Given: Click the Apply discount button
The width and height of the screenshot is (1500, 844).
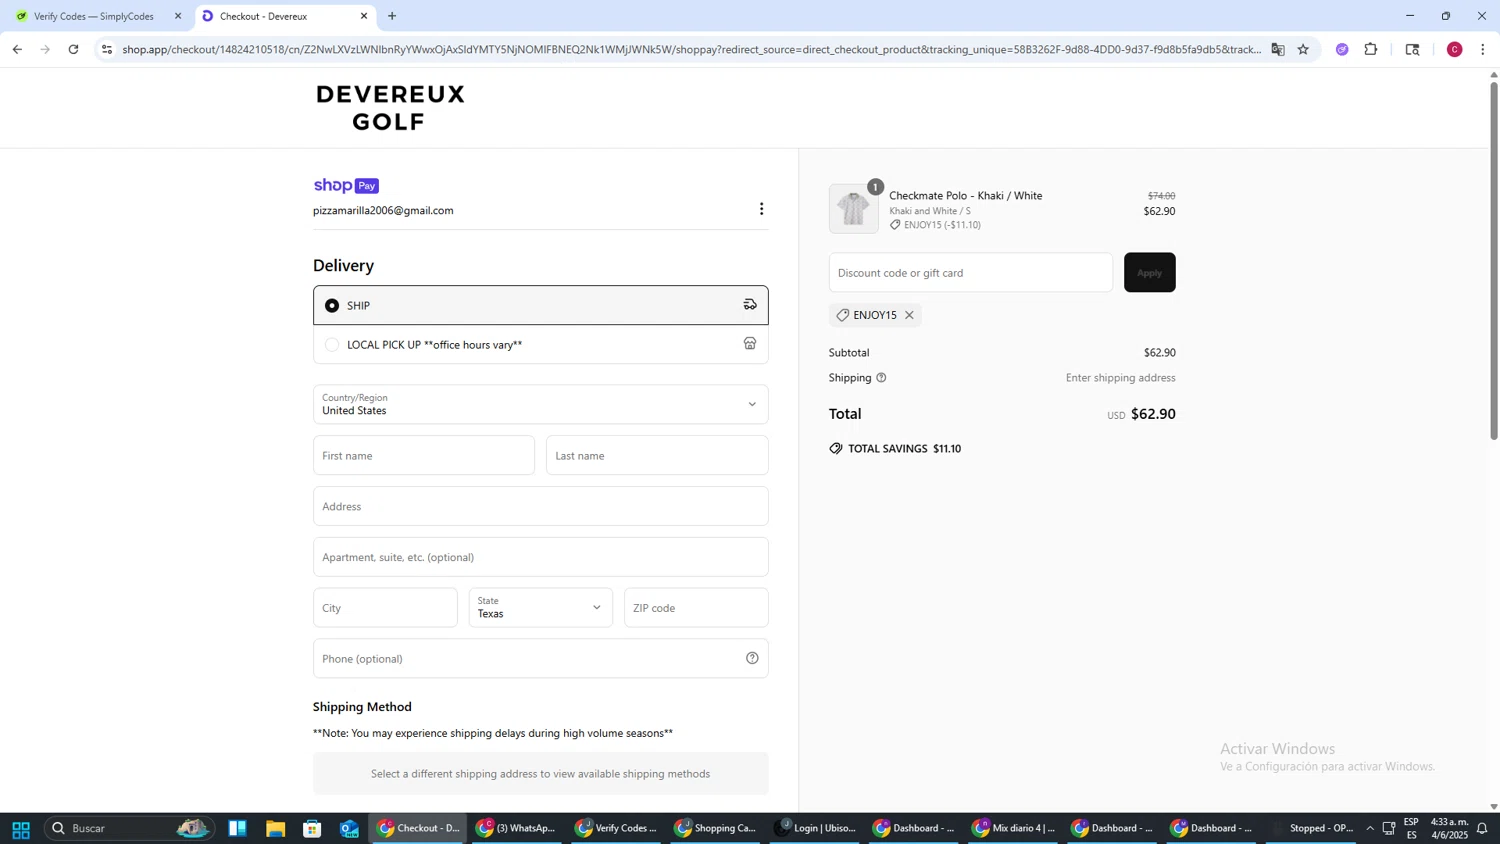Looking at the screenshot, I should click(1149, 273).
